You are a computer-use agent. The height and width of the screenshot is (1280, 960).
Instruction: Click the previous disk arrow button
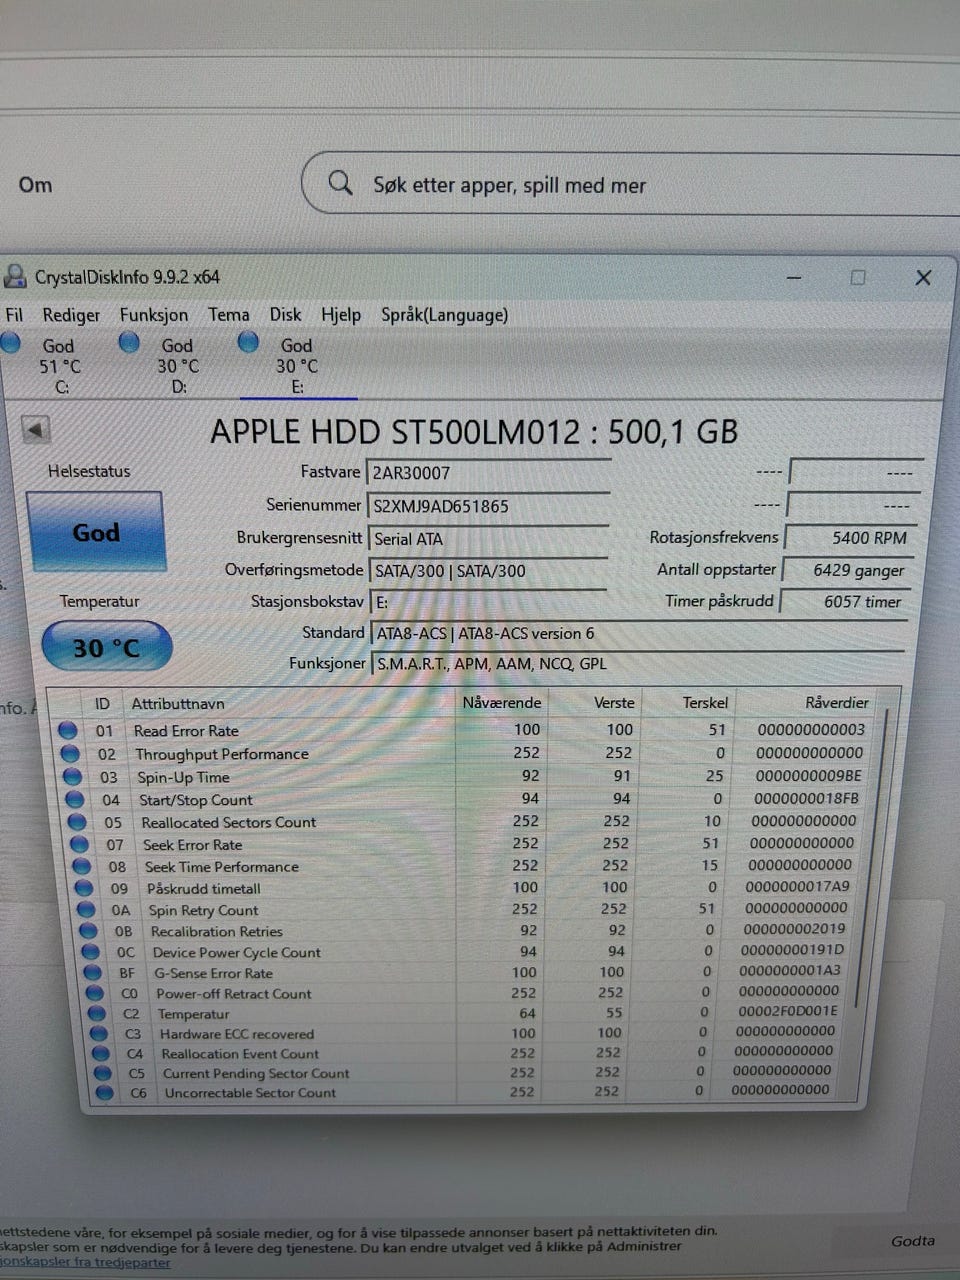click(x=36, y=431)
